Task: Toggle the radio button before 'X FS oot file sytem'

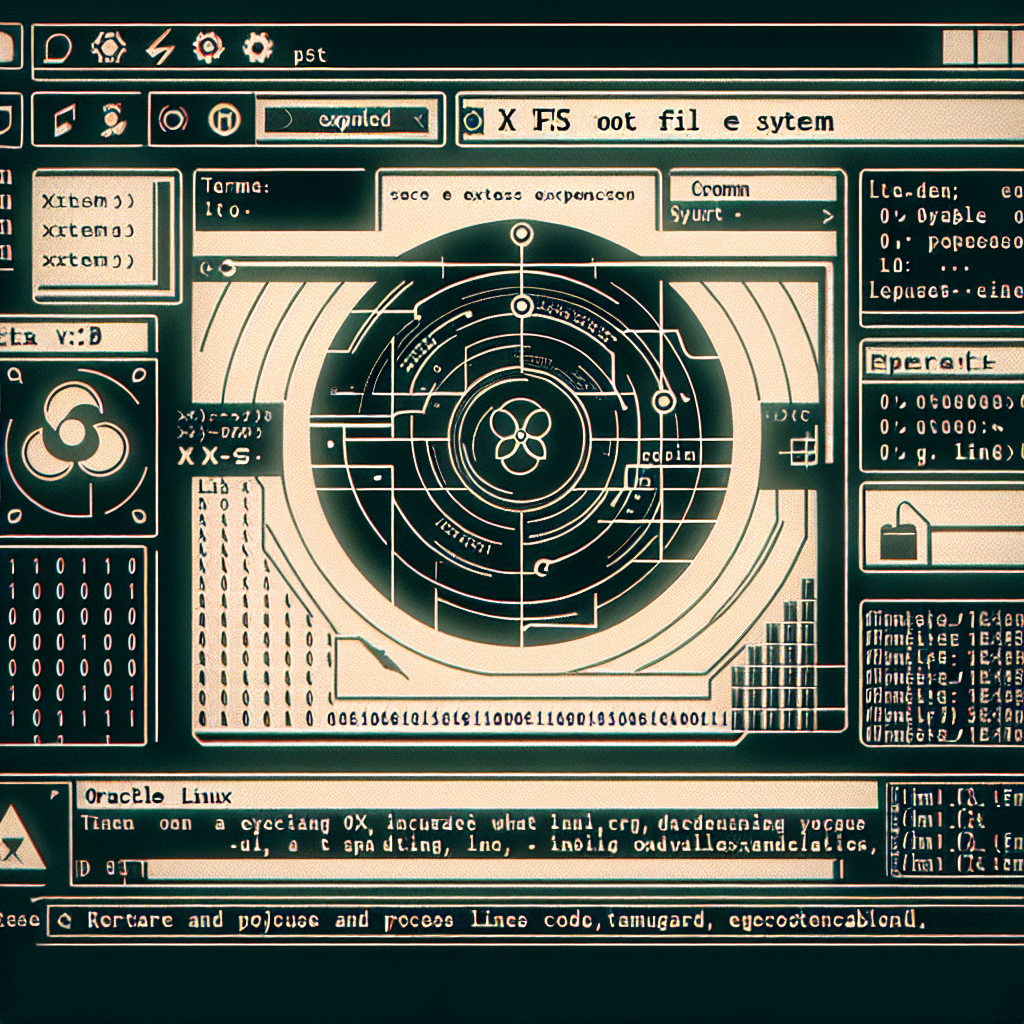Action: pos(472,121)
